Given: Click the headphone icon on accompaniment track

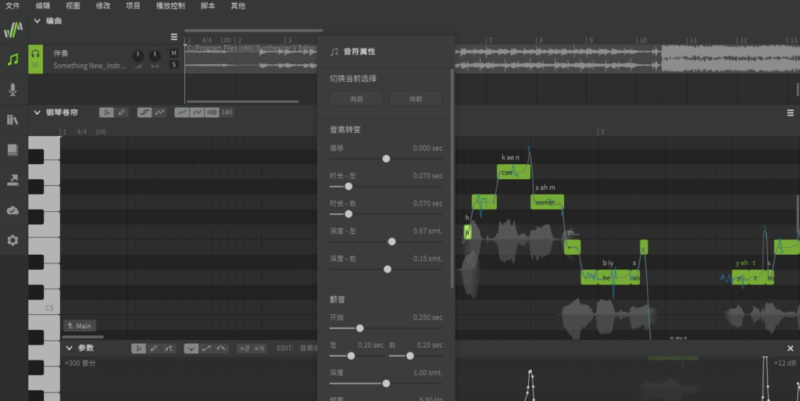Looking at the screenshot, I should (x=36, y=53).
